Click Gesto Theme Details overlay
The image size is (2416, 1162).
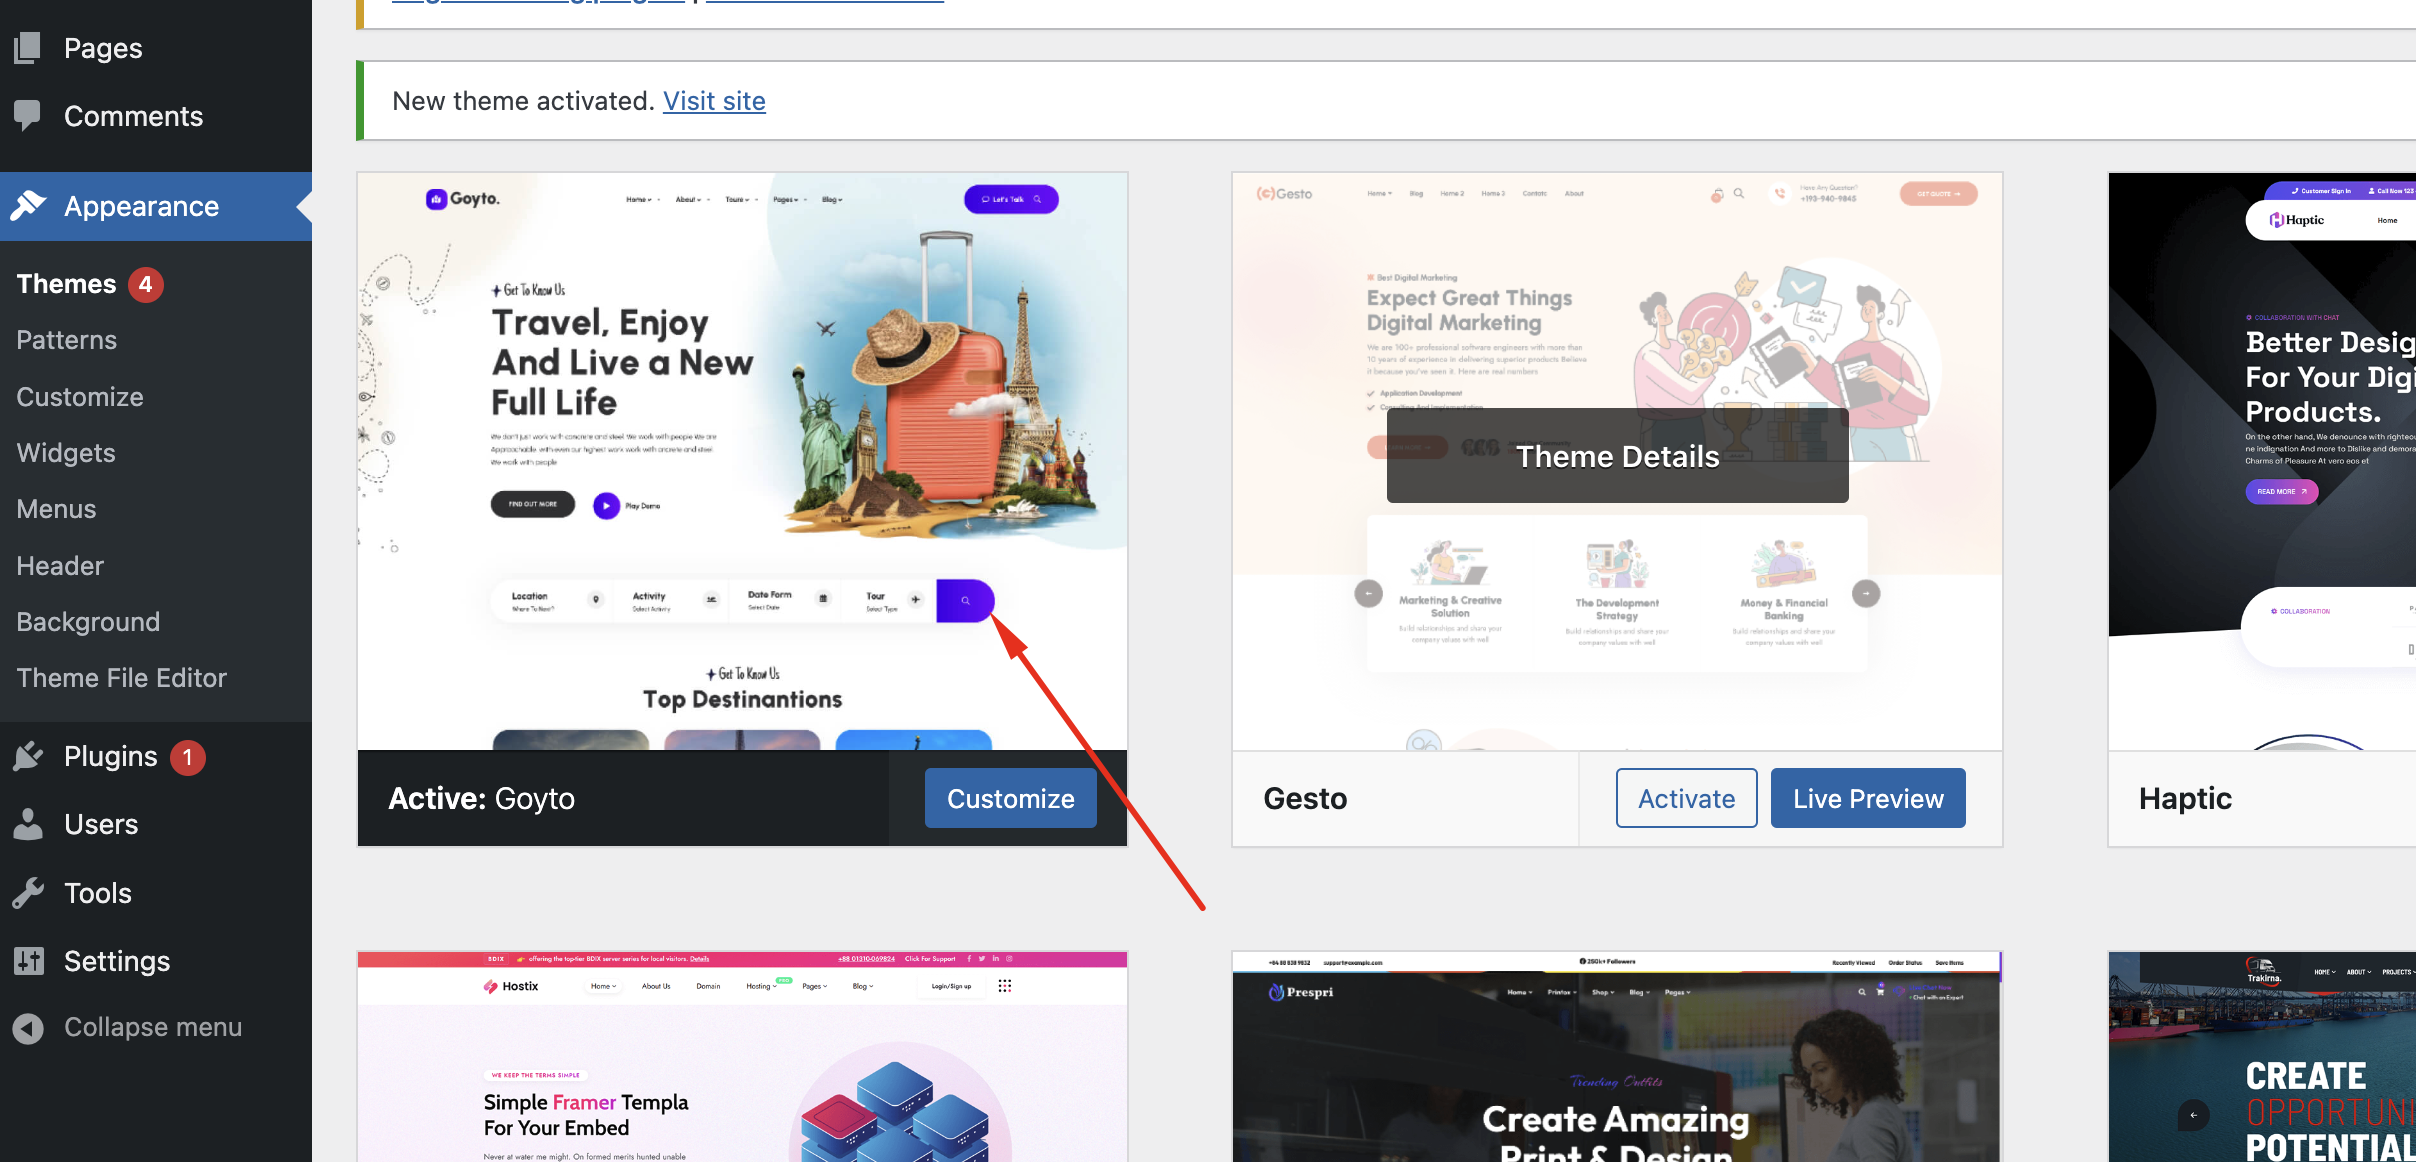[1618, 455]
